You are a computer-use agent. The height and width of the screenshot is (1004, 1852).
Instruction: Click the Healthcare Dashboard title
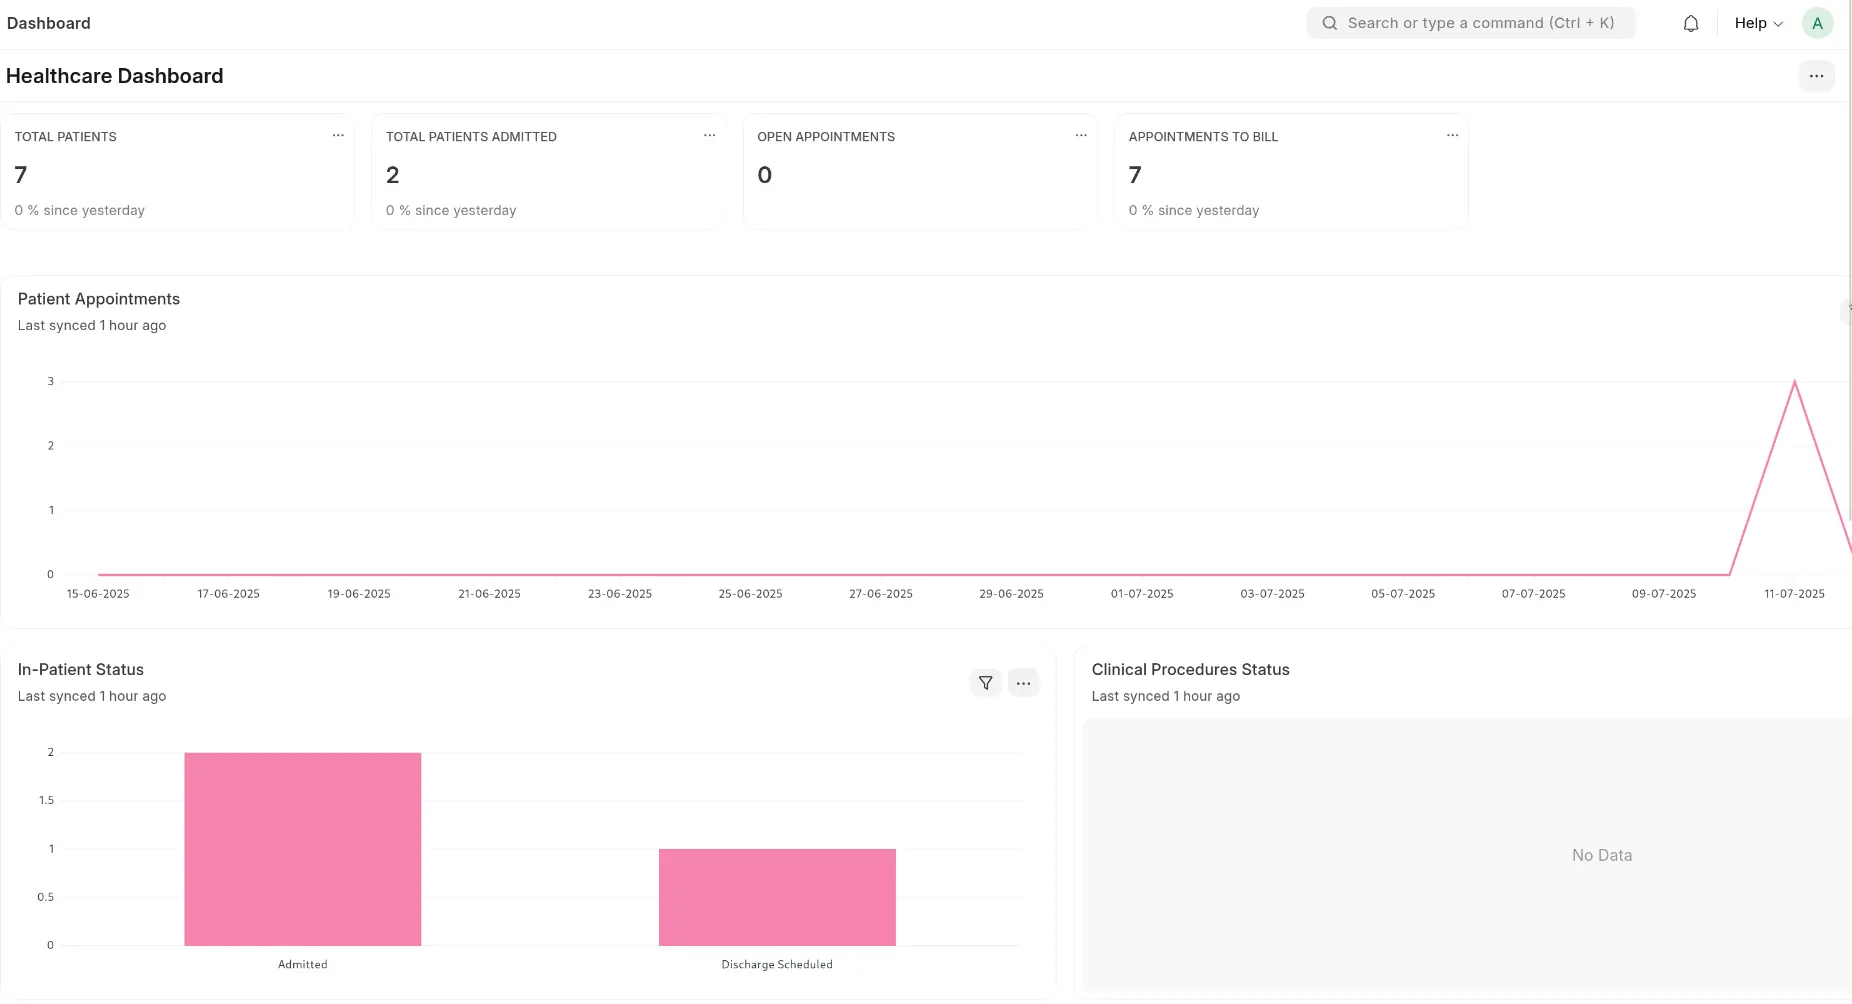click(x=114, y=75)
